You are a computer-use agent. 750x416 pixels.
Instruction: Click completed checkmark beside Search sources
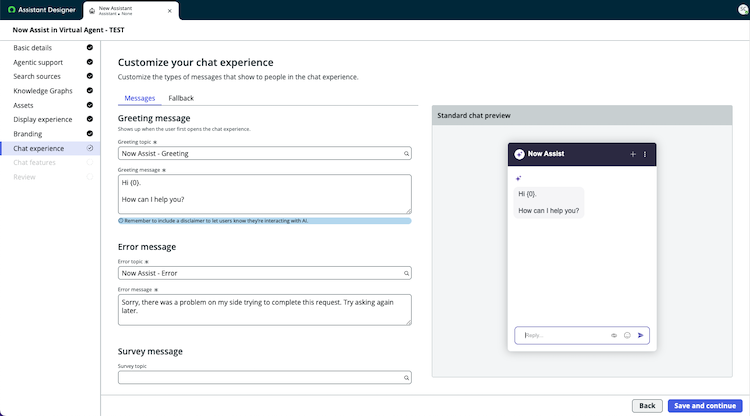[89, 76]
